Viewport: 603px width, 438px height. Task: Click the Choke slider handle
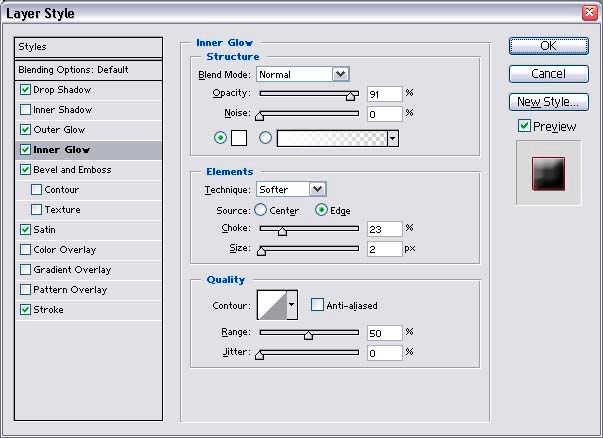pyautogui.click(x=282, y=231)
